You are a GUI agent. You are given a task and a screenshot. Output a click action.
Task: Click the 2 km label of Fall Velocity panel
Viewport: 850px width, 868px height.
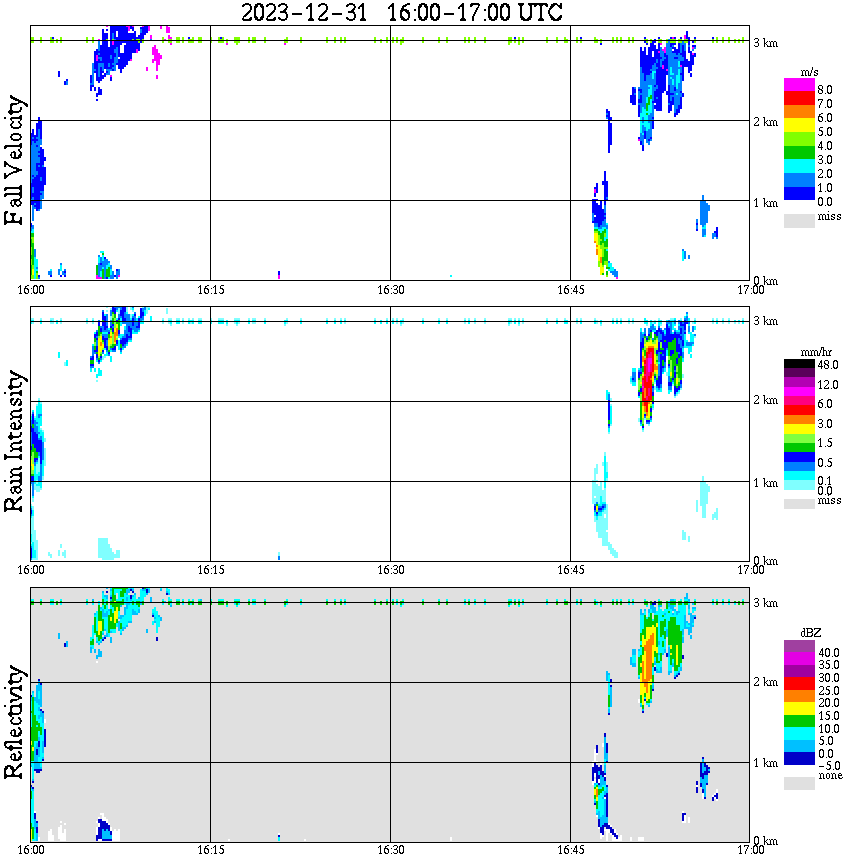point(766,122)
